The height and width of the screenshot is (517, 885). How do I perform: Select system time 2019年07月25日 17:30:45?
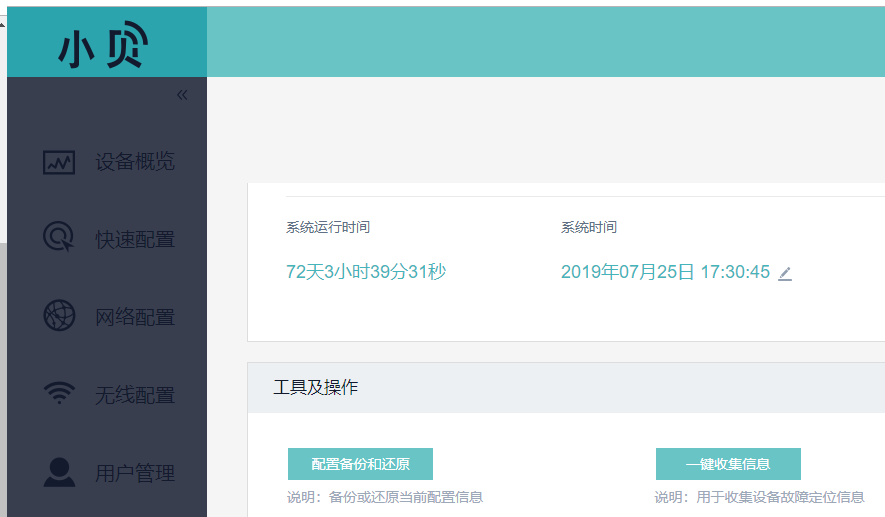tap(665, 271)
